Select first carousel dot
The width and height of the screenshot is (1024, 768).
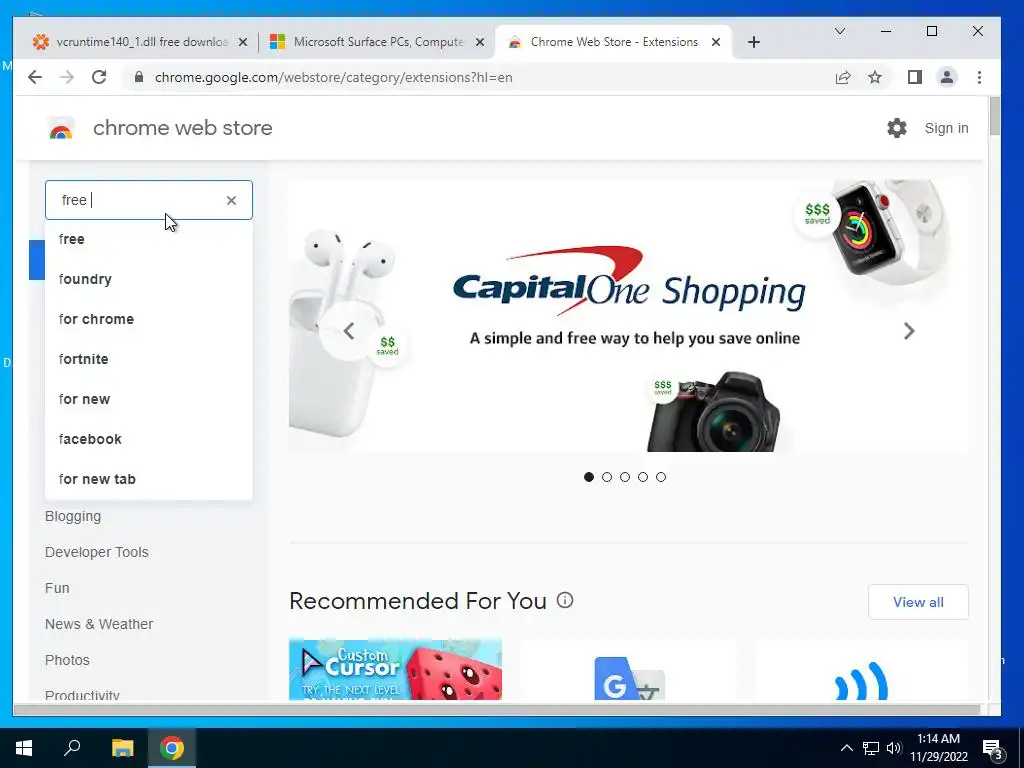588,477
